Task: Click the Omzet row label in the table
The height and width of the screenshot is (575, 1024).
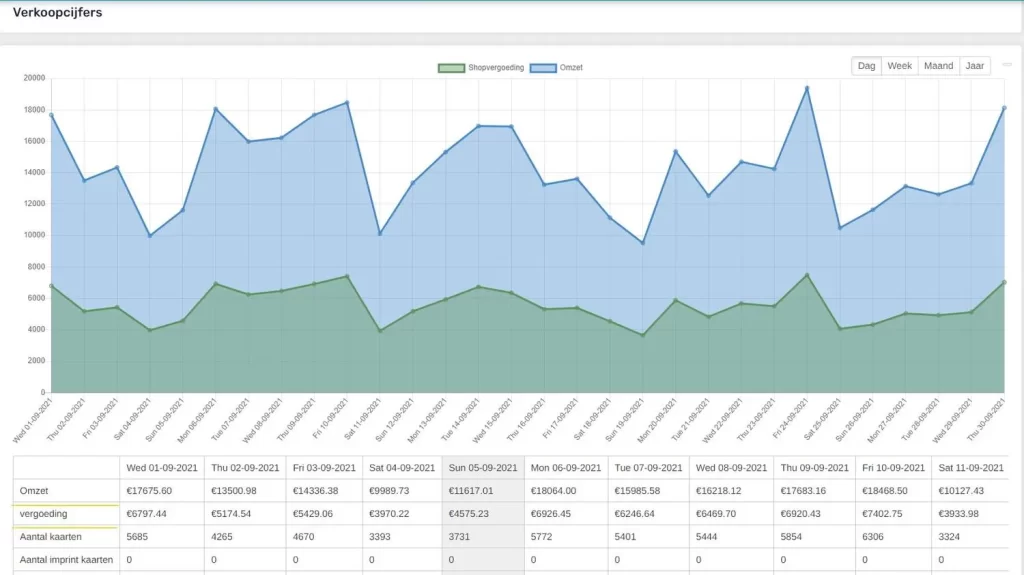Action: tap(35, 490)
